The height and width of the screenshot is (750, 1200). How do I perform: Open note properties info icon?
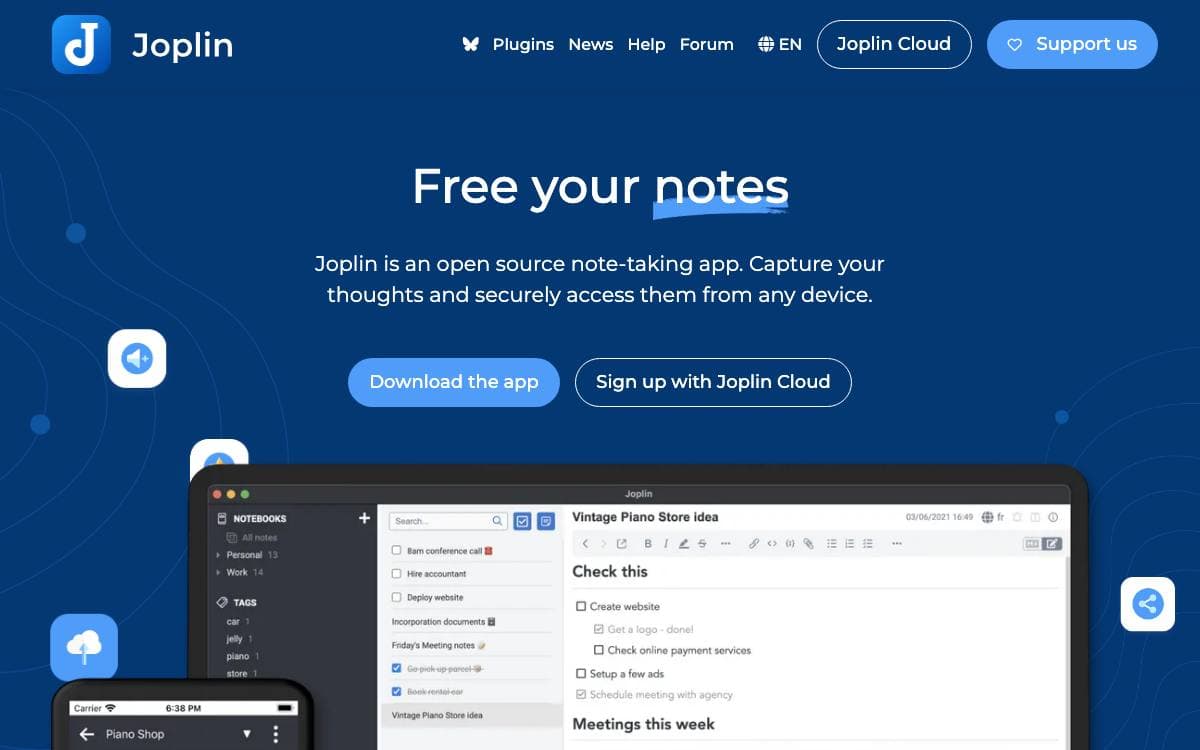pyautogui.click(x=1053, y=517)
